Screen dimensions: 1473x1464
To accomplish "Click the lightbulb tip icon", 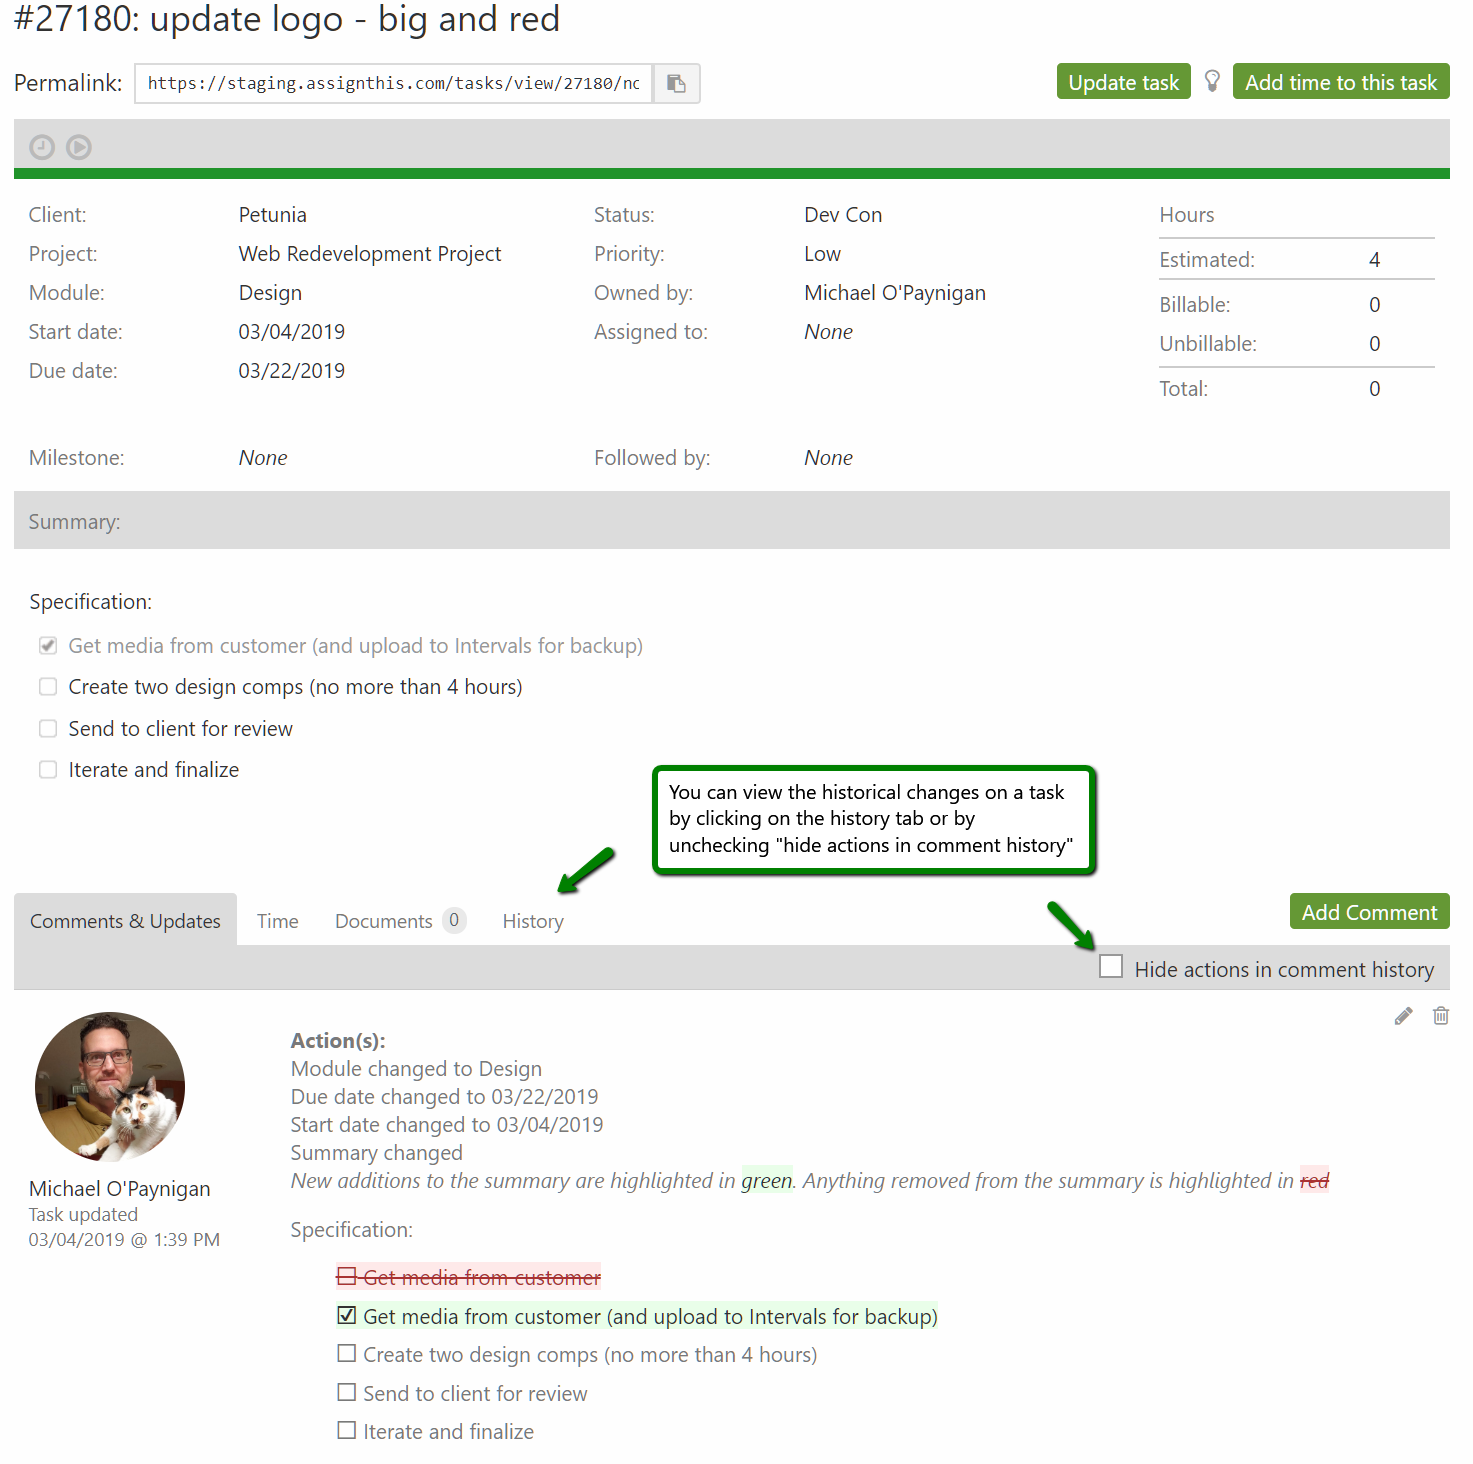I will point(1212,82).
